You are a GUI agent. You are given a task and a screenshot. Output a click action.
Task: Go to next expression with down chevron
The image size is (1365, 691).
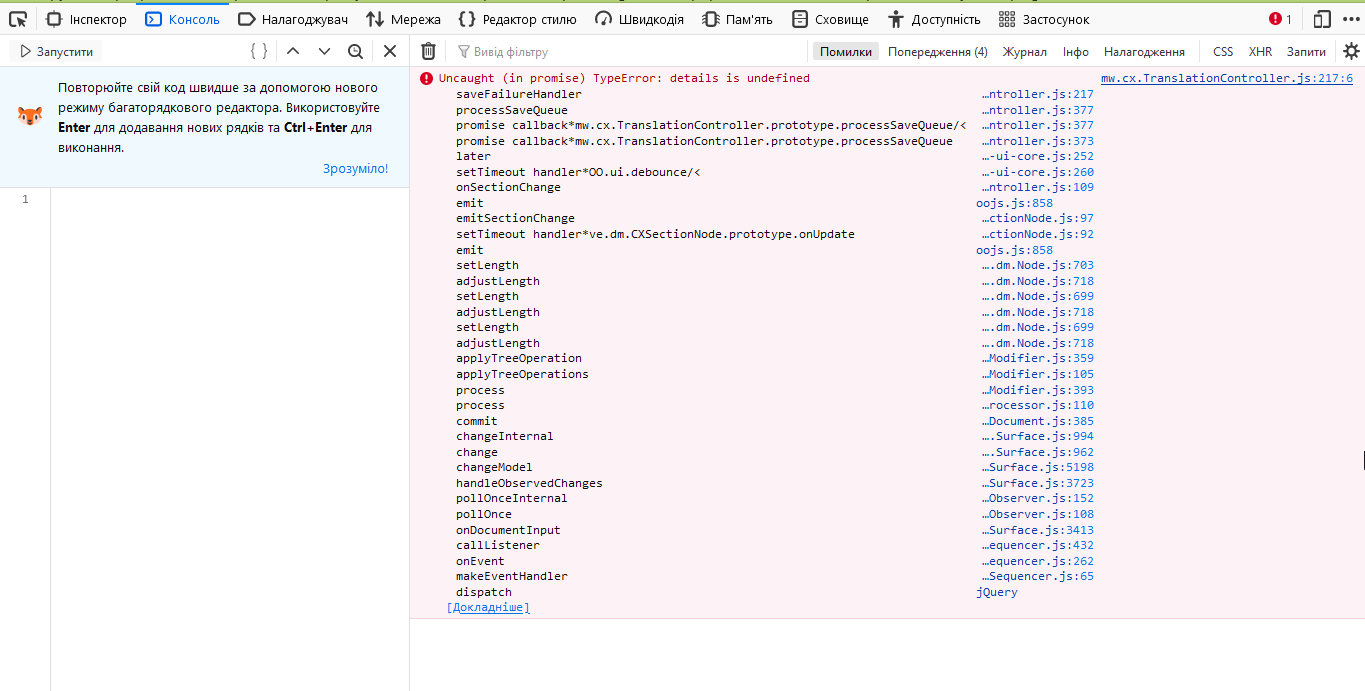(324, 51)
